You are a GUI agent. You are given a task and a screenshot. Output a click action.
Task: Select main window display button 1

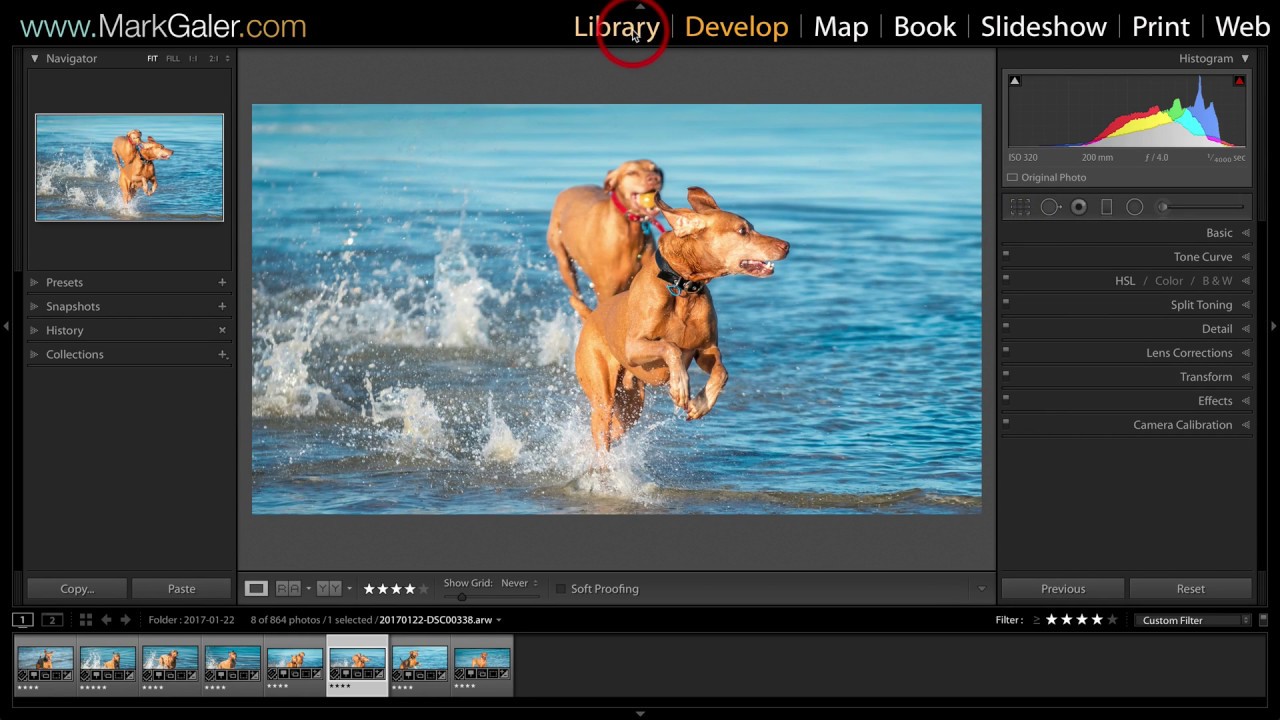pyautogui.click(x=22, y=620)
